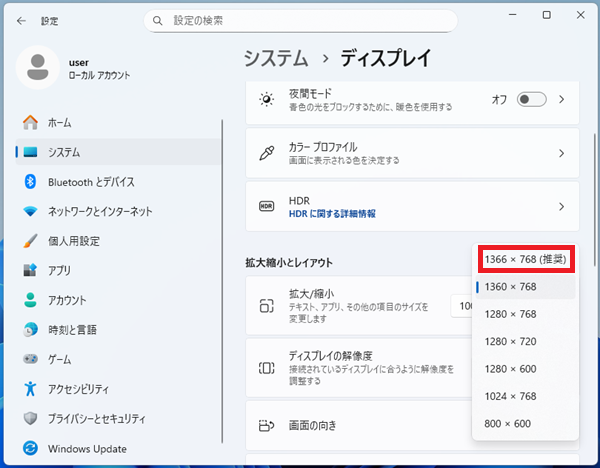Expand the カラー プロファイル row

click(562, 153)
